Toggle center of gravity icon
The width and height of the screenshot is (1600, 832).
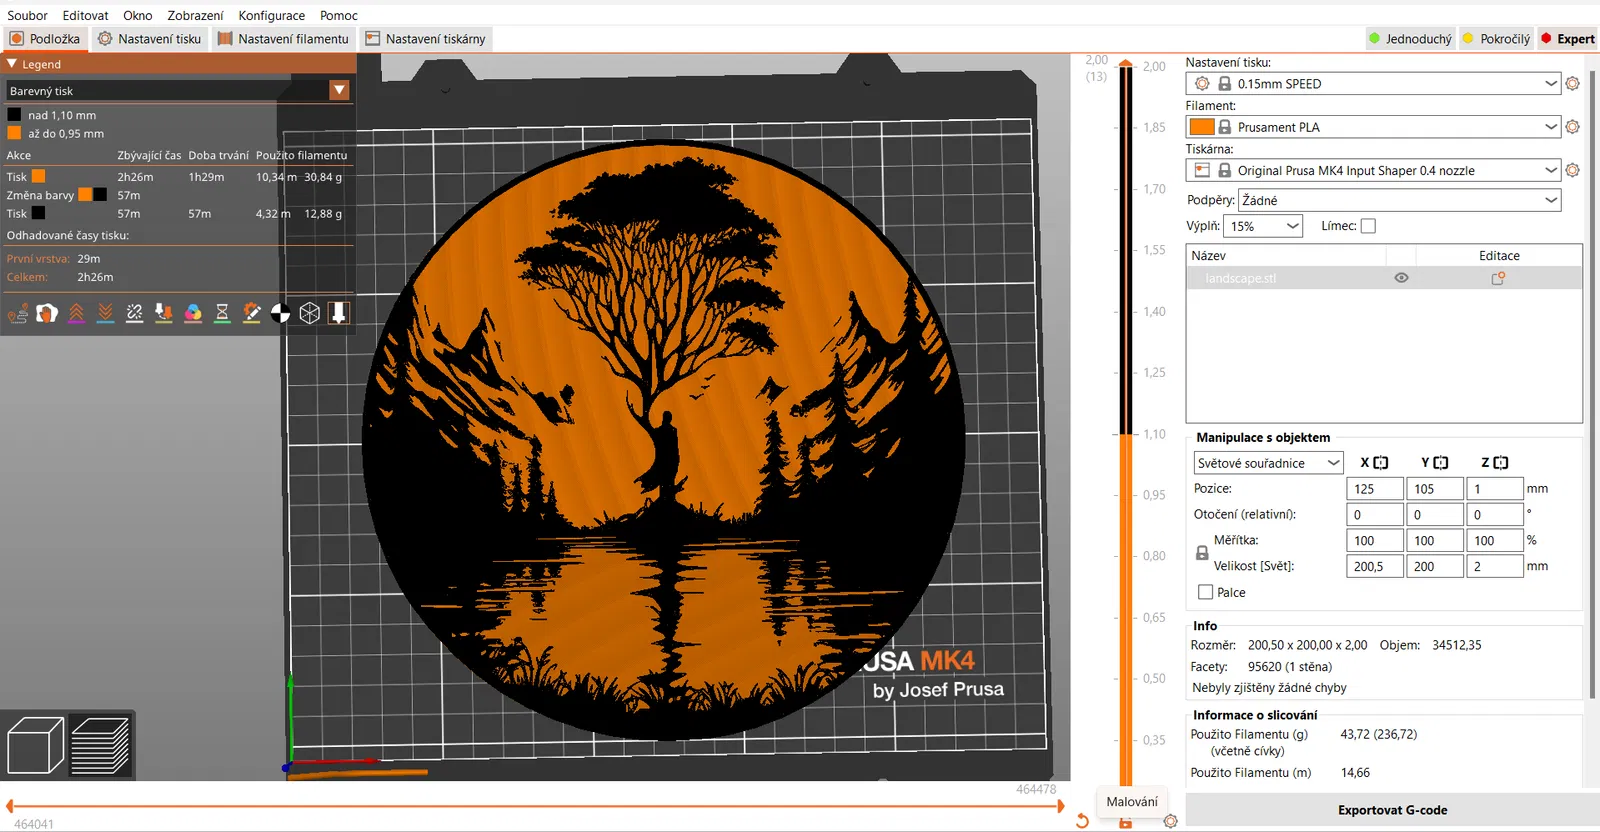pos(281,314)
